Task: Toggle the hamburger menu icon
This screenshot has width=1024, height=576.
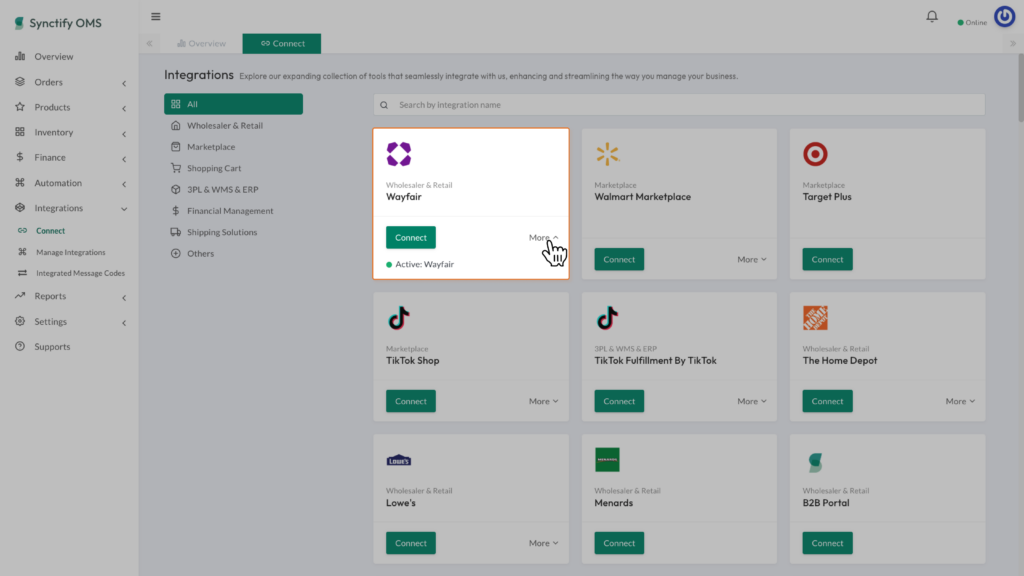Action: coord(155,16)
